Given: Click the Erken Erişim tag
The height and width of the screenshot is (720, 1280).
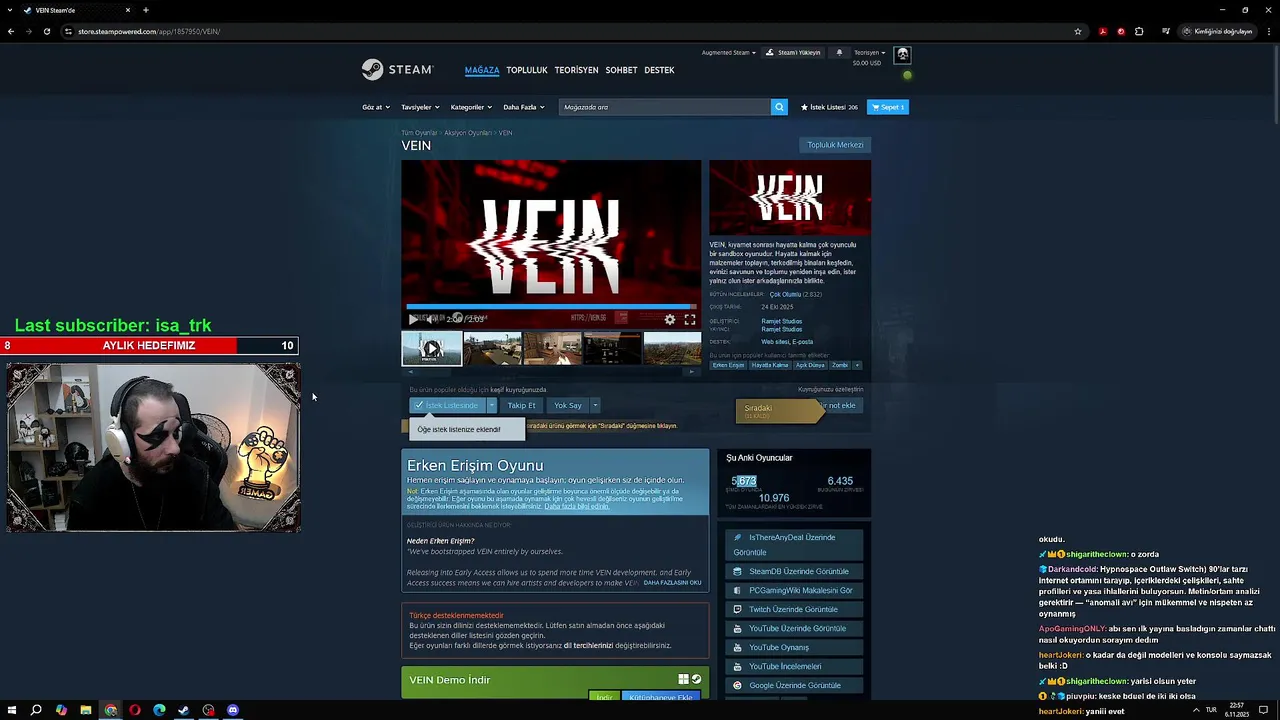Looking at the screenshot, I should click(728, 365).
